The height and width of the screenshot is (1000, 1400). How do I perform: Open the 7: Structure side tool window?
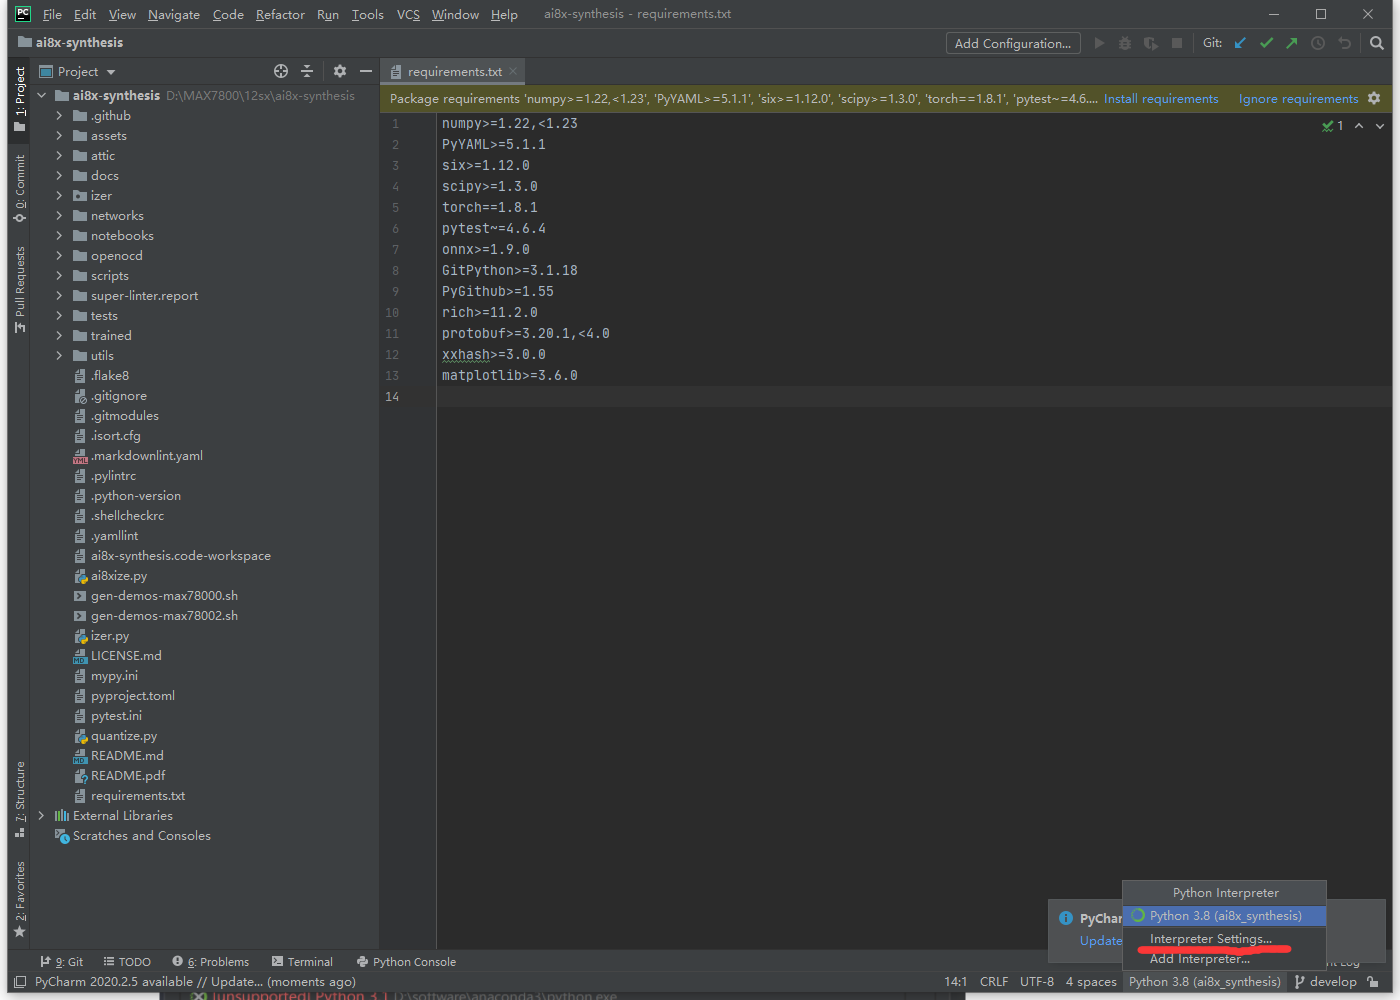pos(19,799)
